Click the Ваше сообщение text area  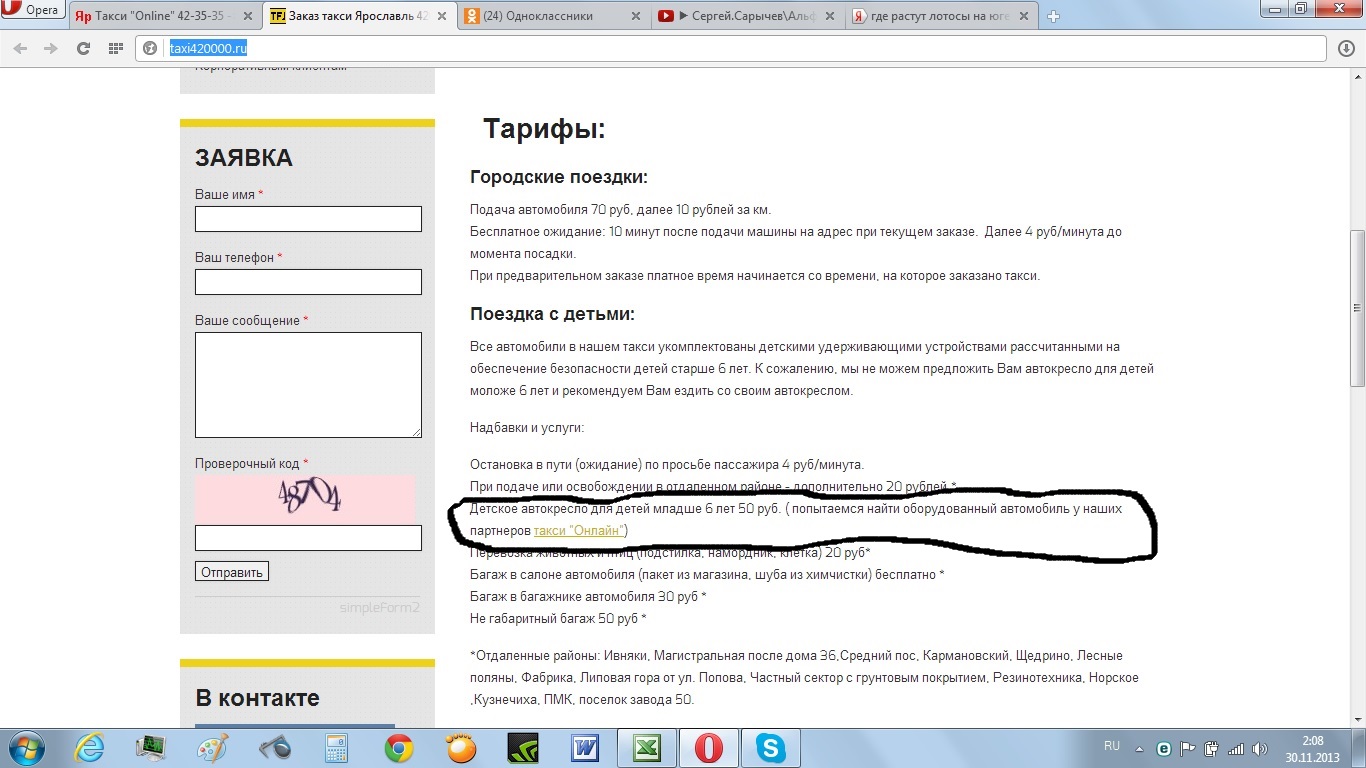coord(308,385)
